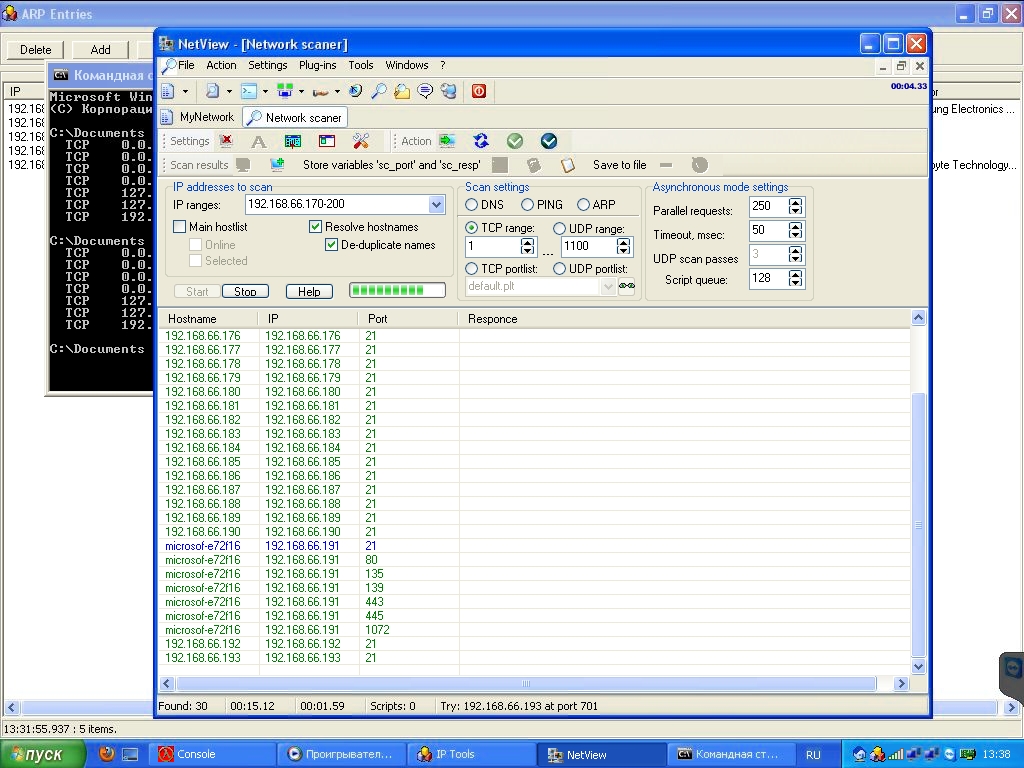Click the cable connector toolbar icon

(321, 92)
